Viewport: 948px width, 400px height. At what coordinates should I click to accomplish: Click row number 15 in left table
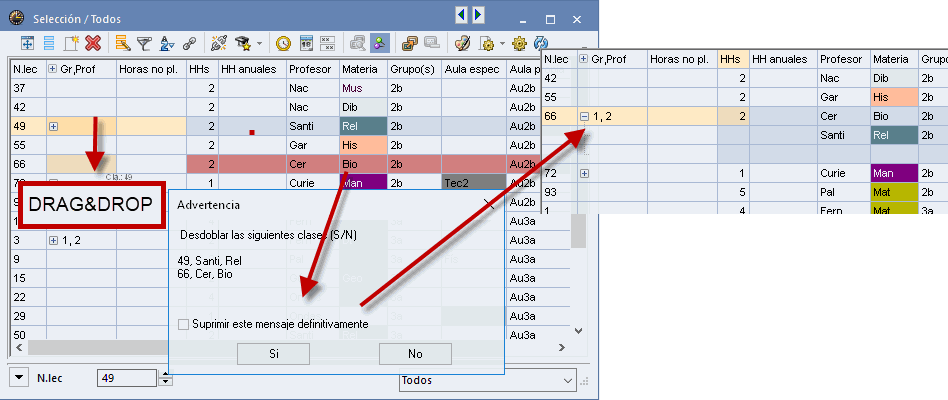[28, 278]
